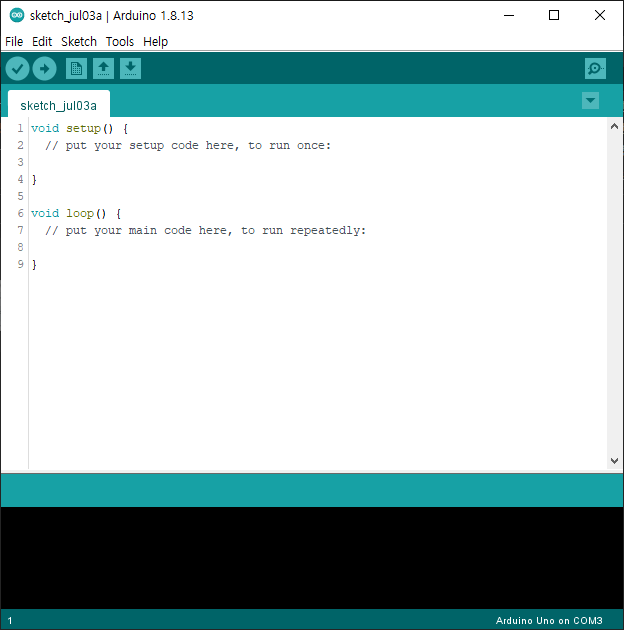The image size is (624, 630).
Task: Click the line number indicator in status bar
Action: point(10,621)
